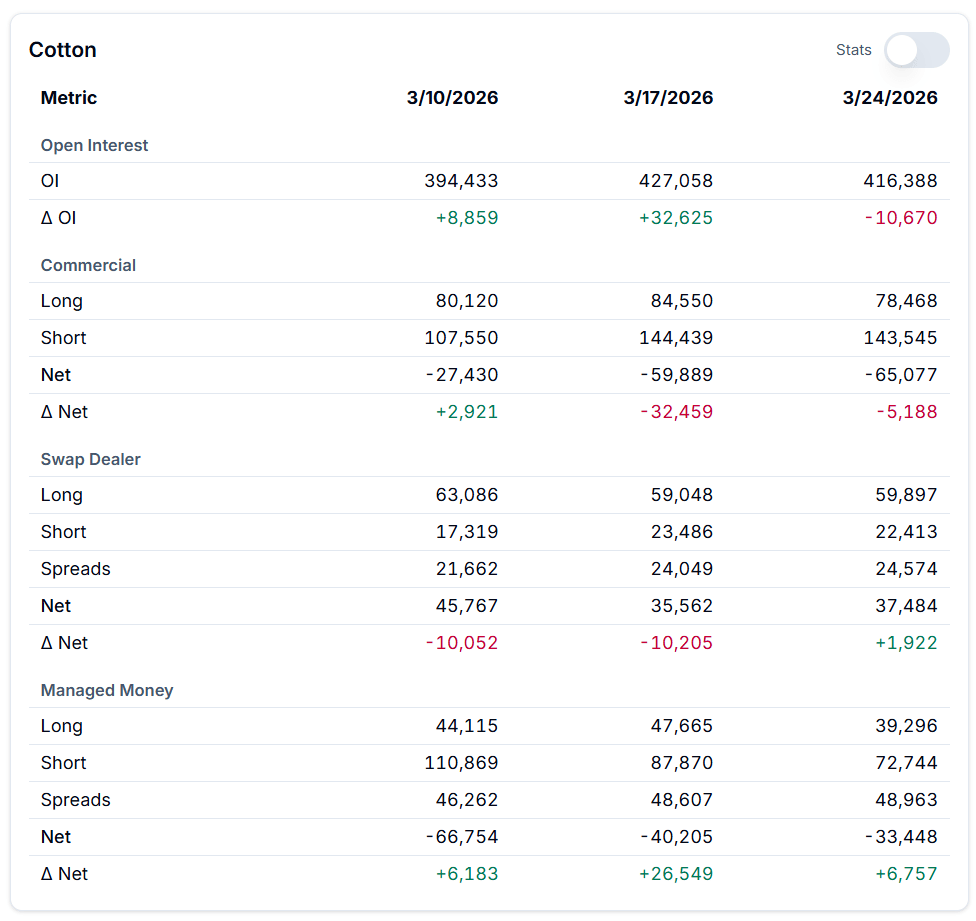Select the 3/10/2026 column header
Screen dimensions: 976x921
tap(452, 98)
